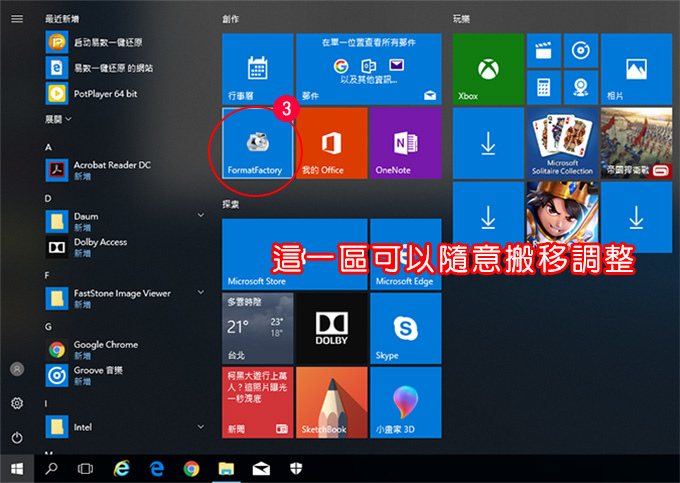The width and height of the screenshot is (680, 483).
Task: Open the Calendar (行事曆) tile
Action: click(x=258, y=69)
